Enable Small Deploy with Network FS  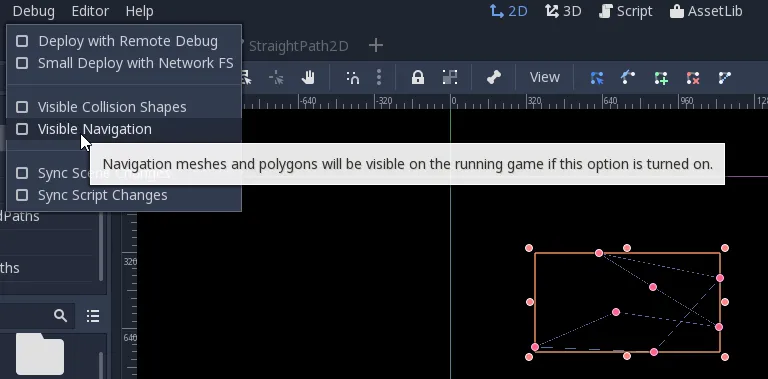pyautogui.click(x=124, y=63)
